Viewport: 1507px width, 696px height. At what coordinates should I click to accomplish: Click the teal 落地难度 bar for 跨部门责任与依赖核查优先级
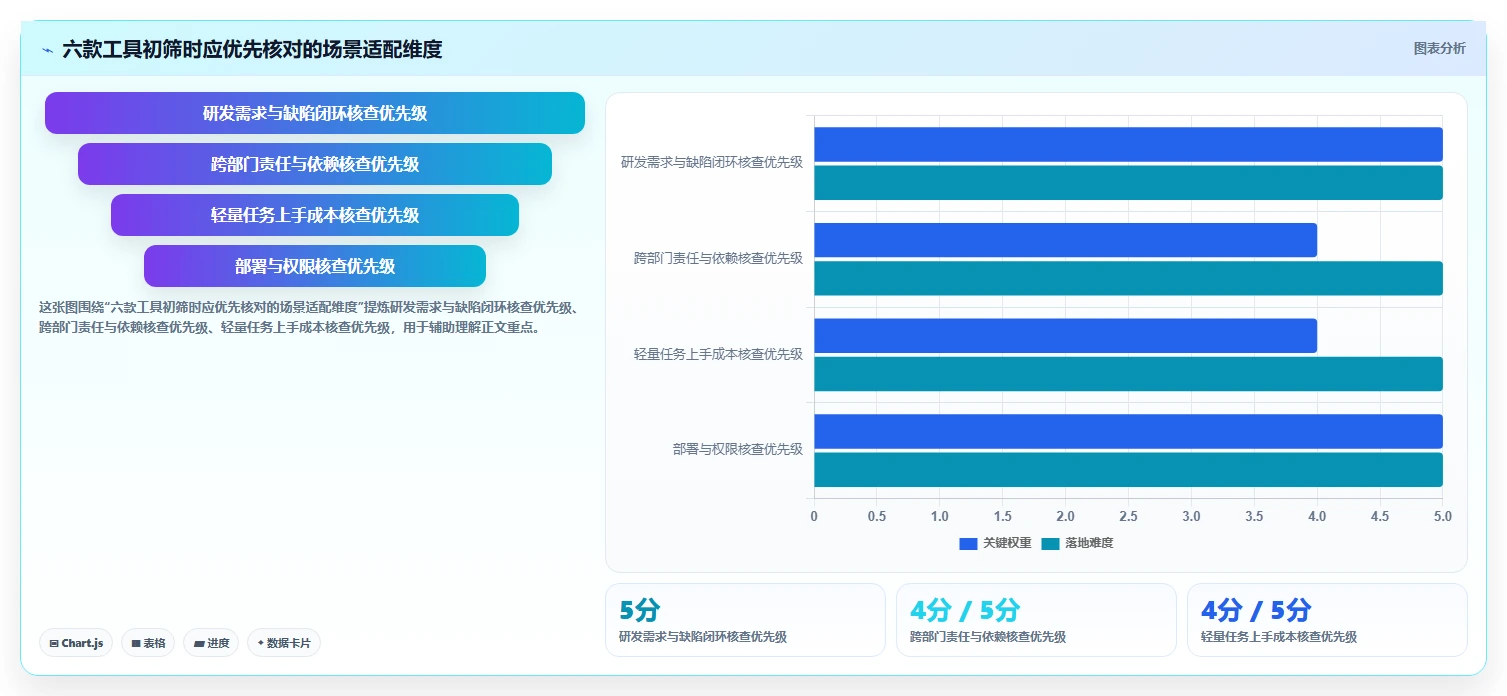[x=1128, y=278]
